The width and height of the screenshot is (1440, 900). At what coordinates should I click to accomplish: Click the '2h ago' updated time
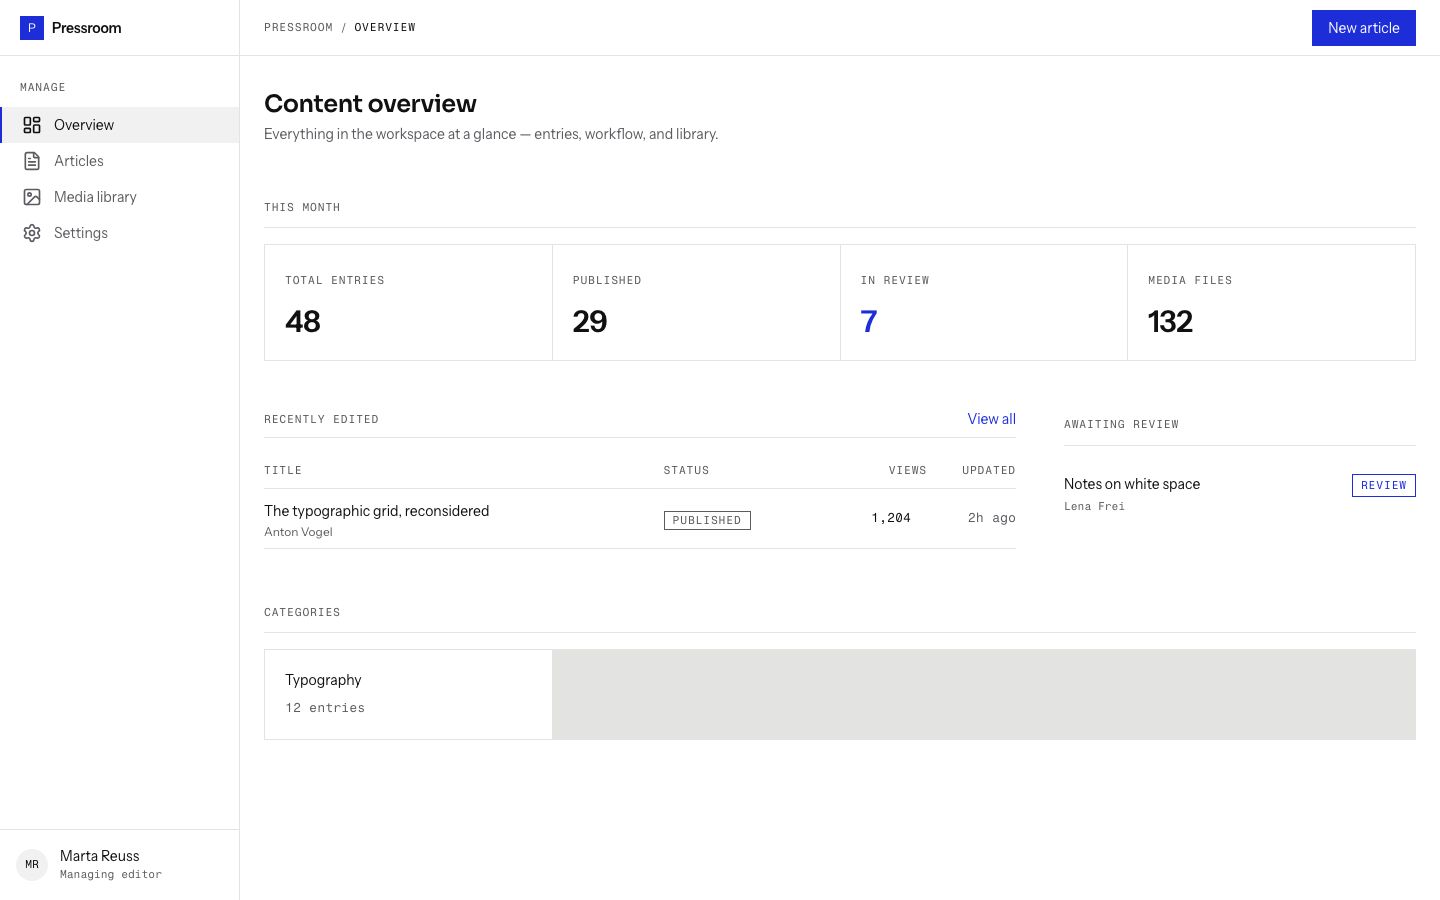point(991,518)
